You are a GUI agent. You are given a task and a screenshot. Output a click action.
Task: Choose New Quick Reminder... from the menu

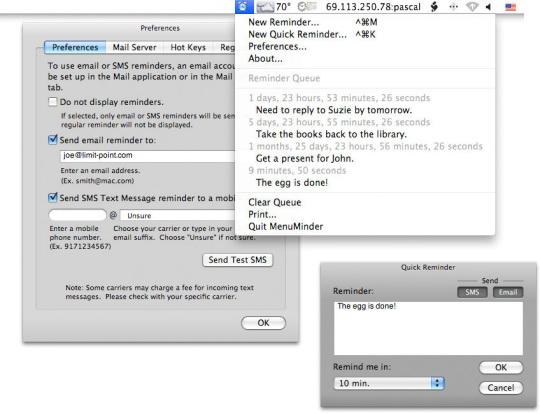click(x=297, y=34)
